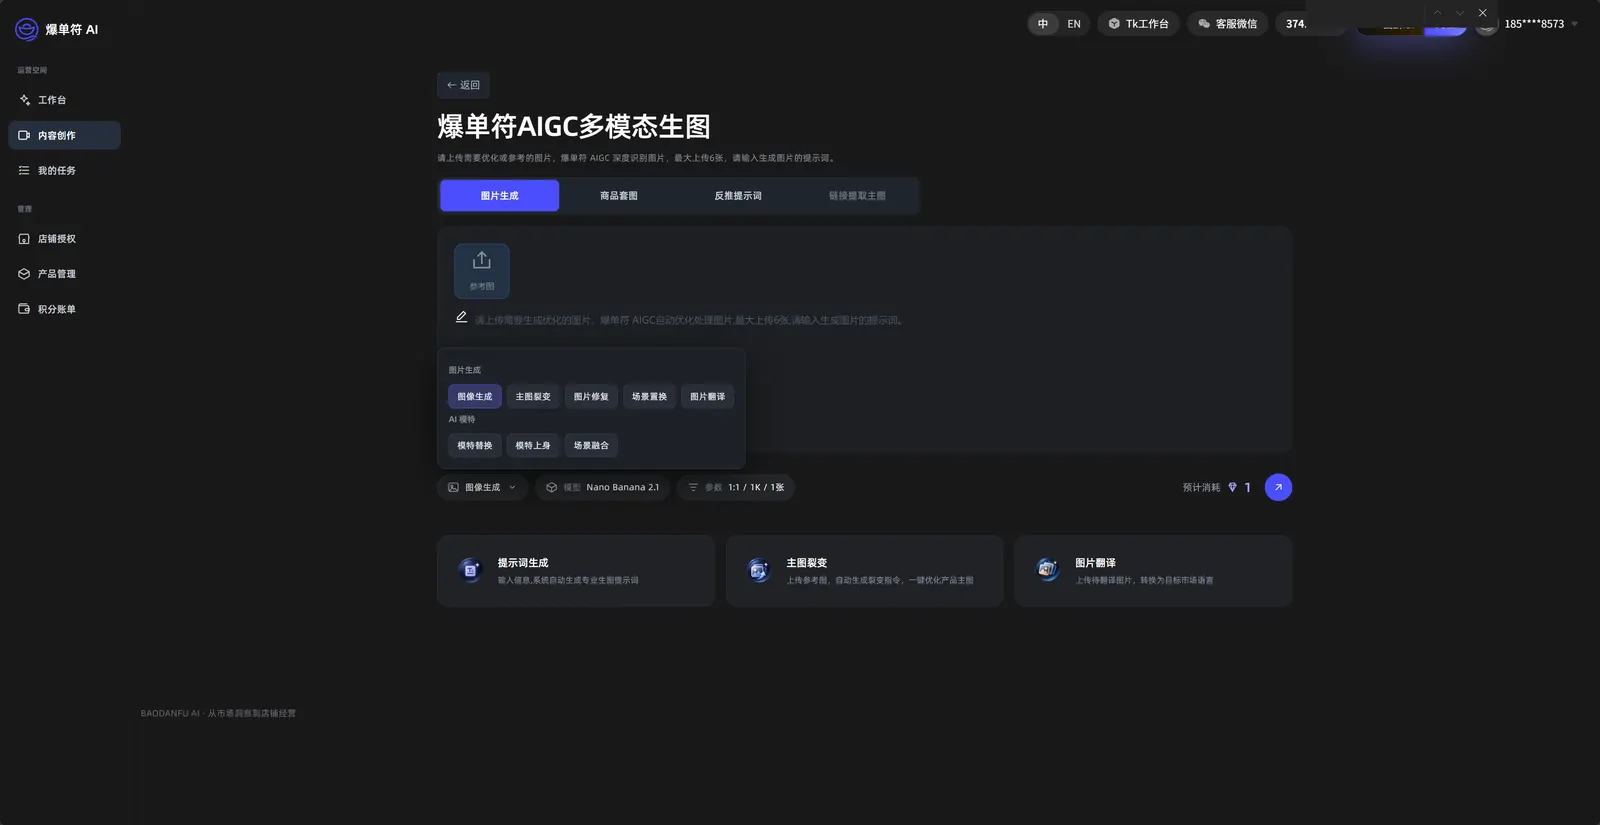Select the 图片生成 tab
Viewport: 1600px width, 825px height.
499,196
